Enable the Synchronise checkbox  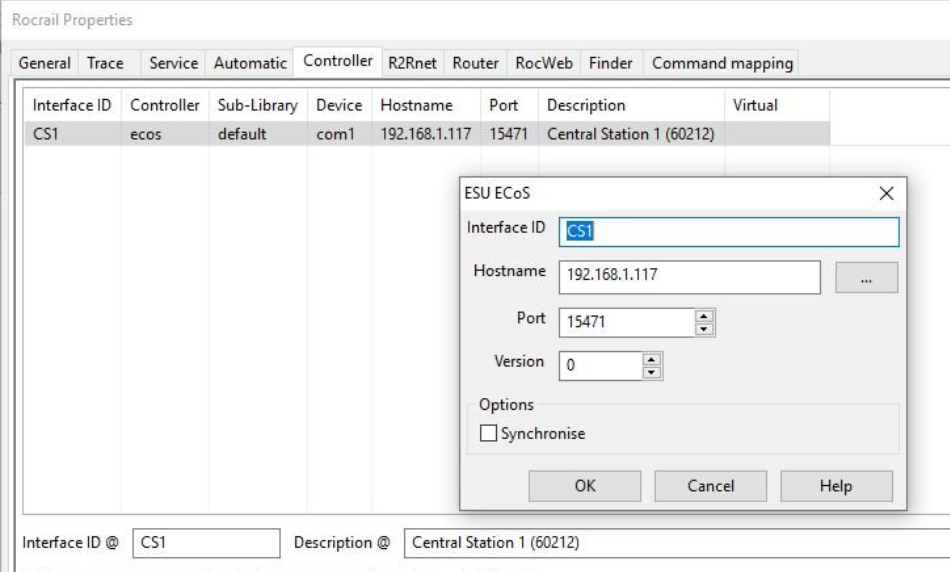point(489,434)
